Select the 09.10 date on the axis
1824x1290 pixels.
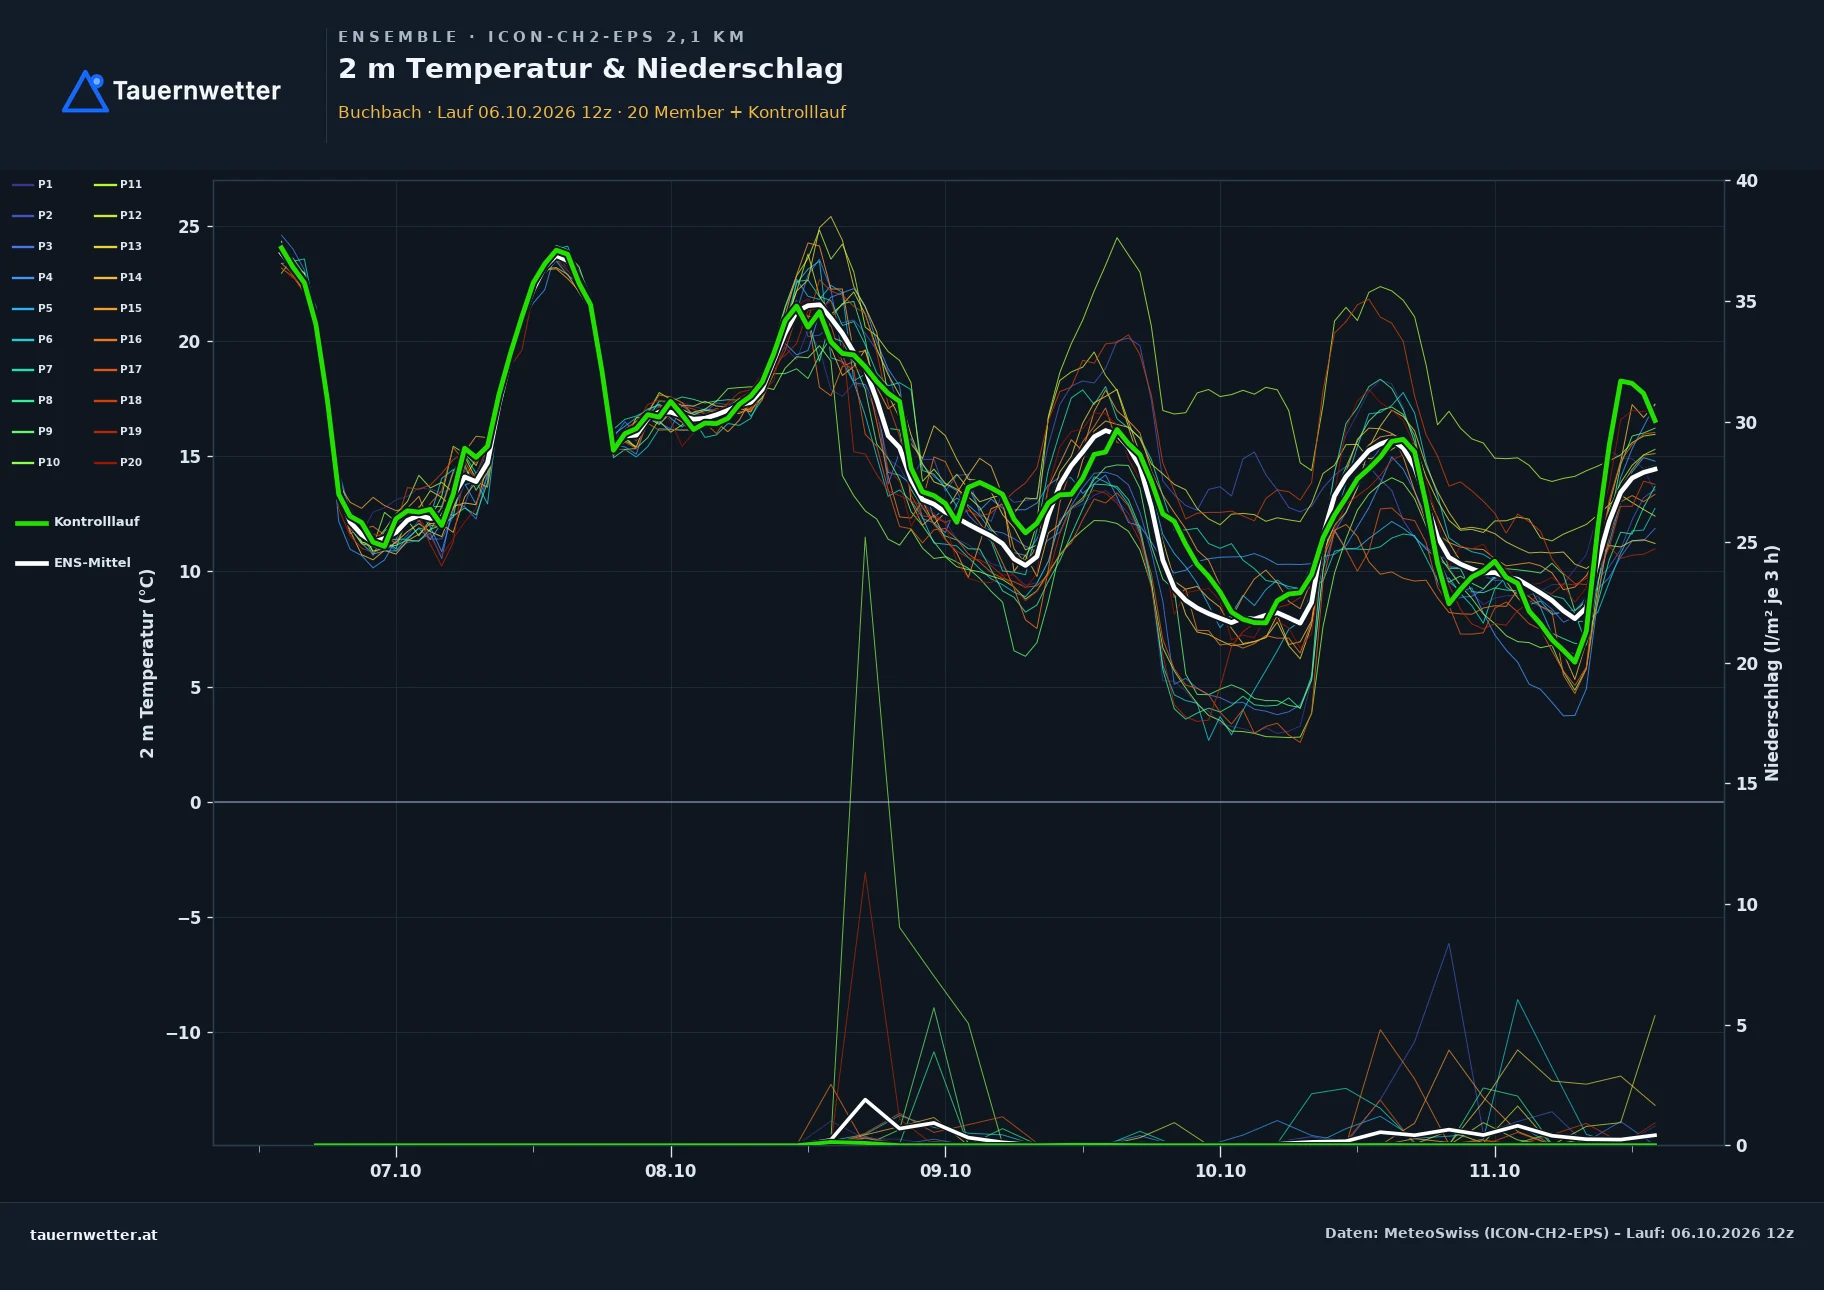pos(946,1171)
